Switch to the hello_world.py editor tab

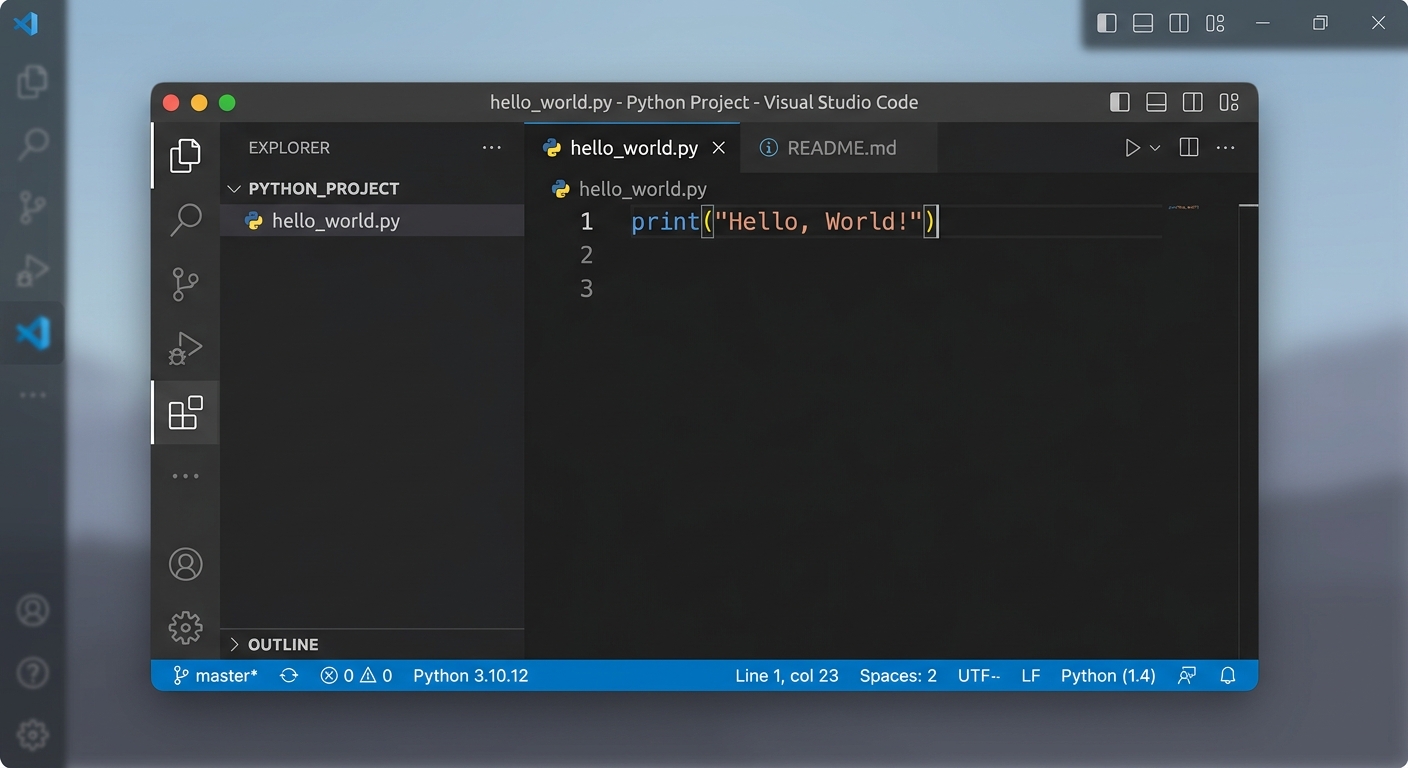(x=632, y=148)
